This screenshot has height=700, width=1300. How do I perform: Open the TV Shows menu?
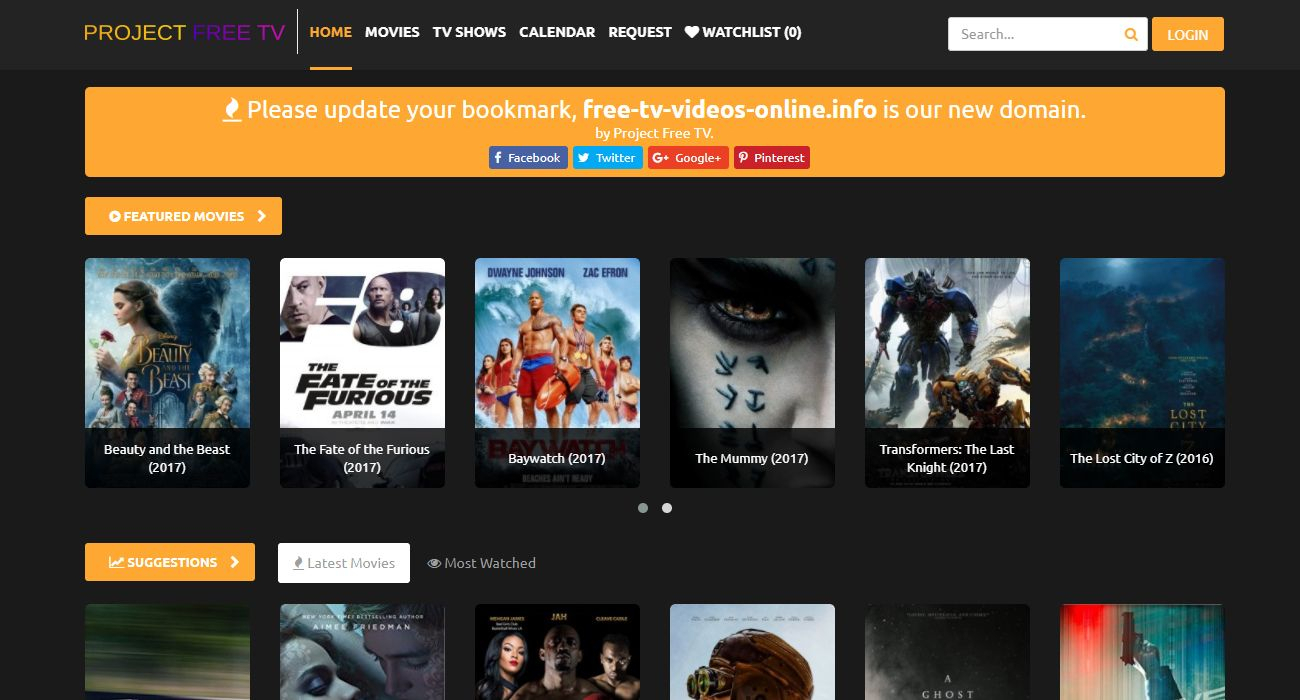[x=469, y=32]
